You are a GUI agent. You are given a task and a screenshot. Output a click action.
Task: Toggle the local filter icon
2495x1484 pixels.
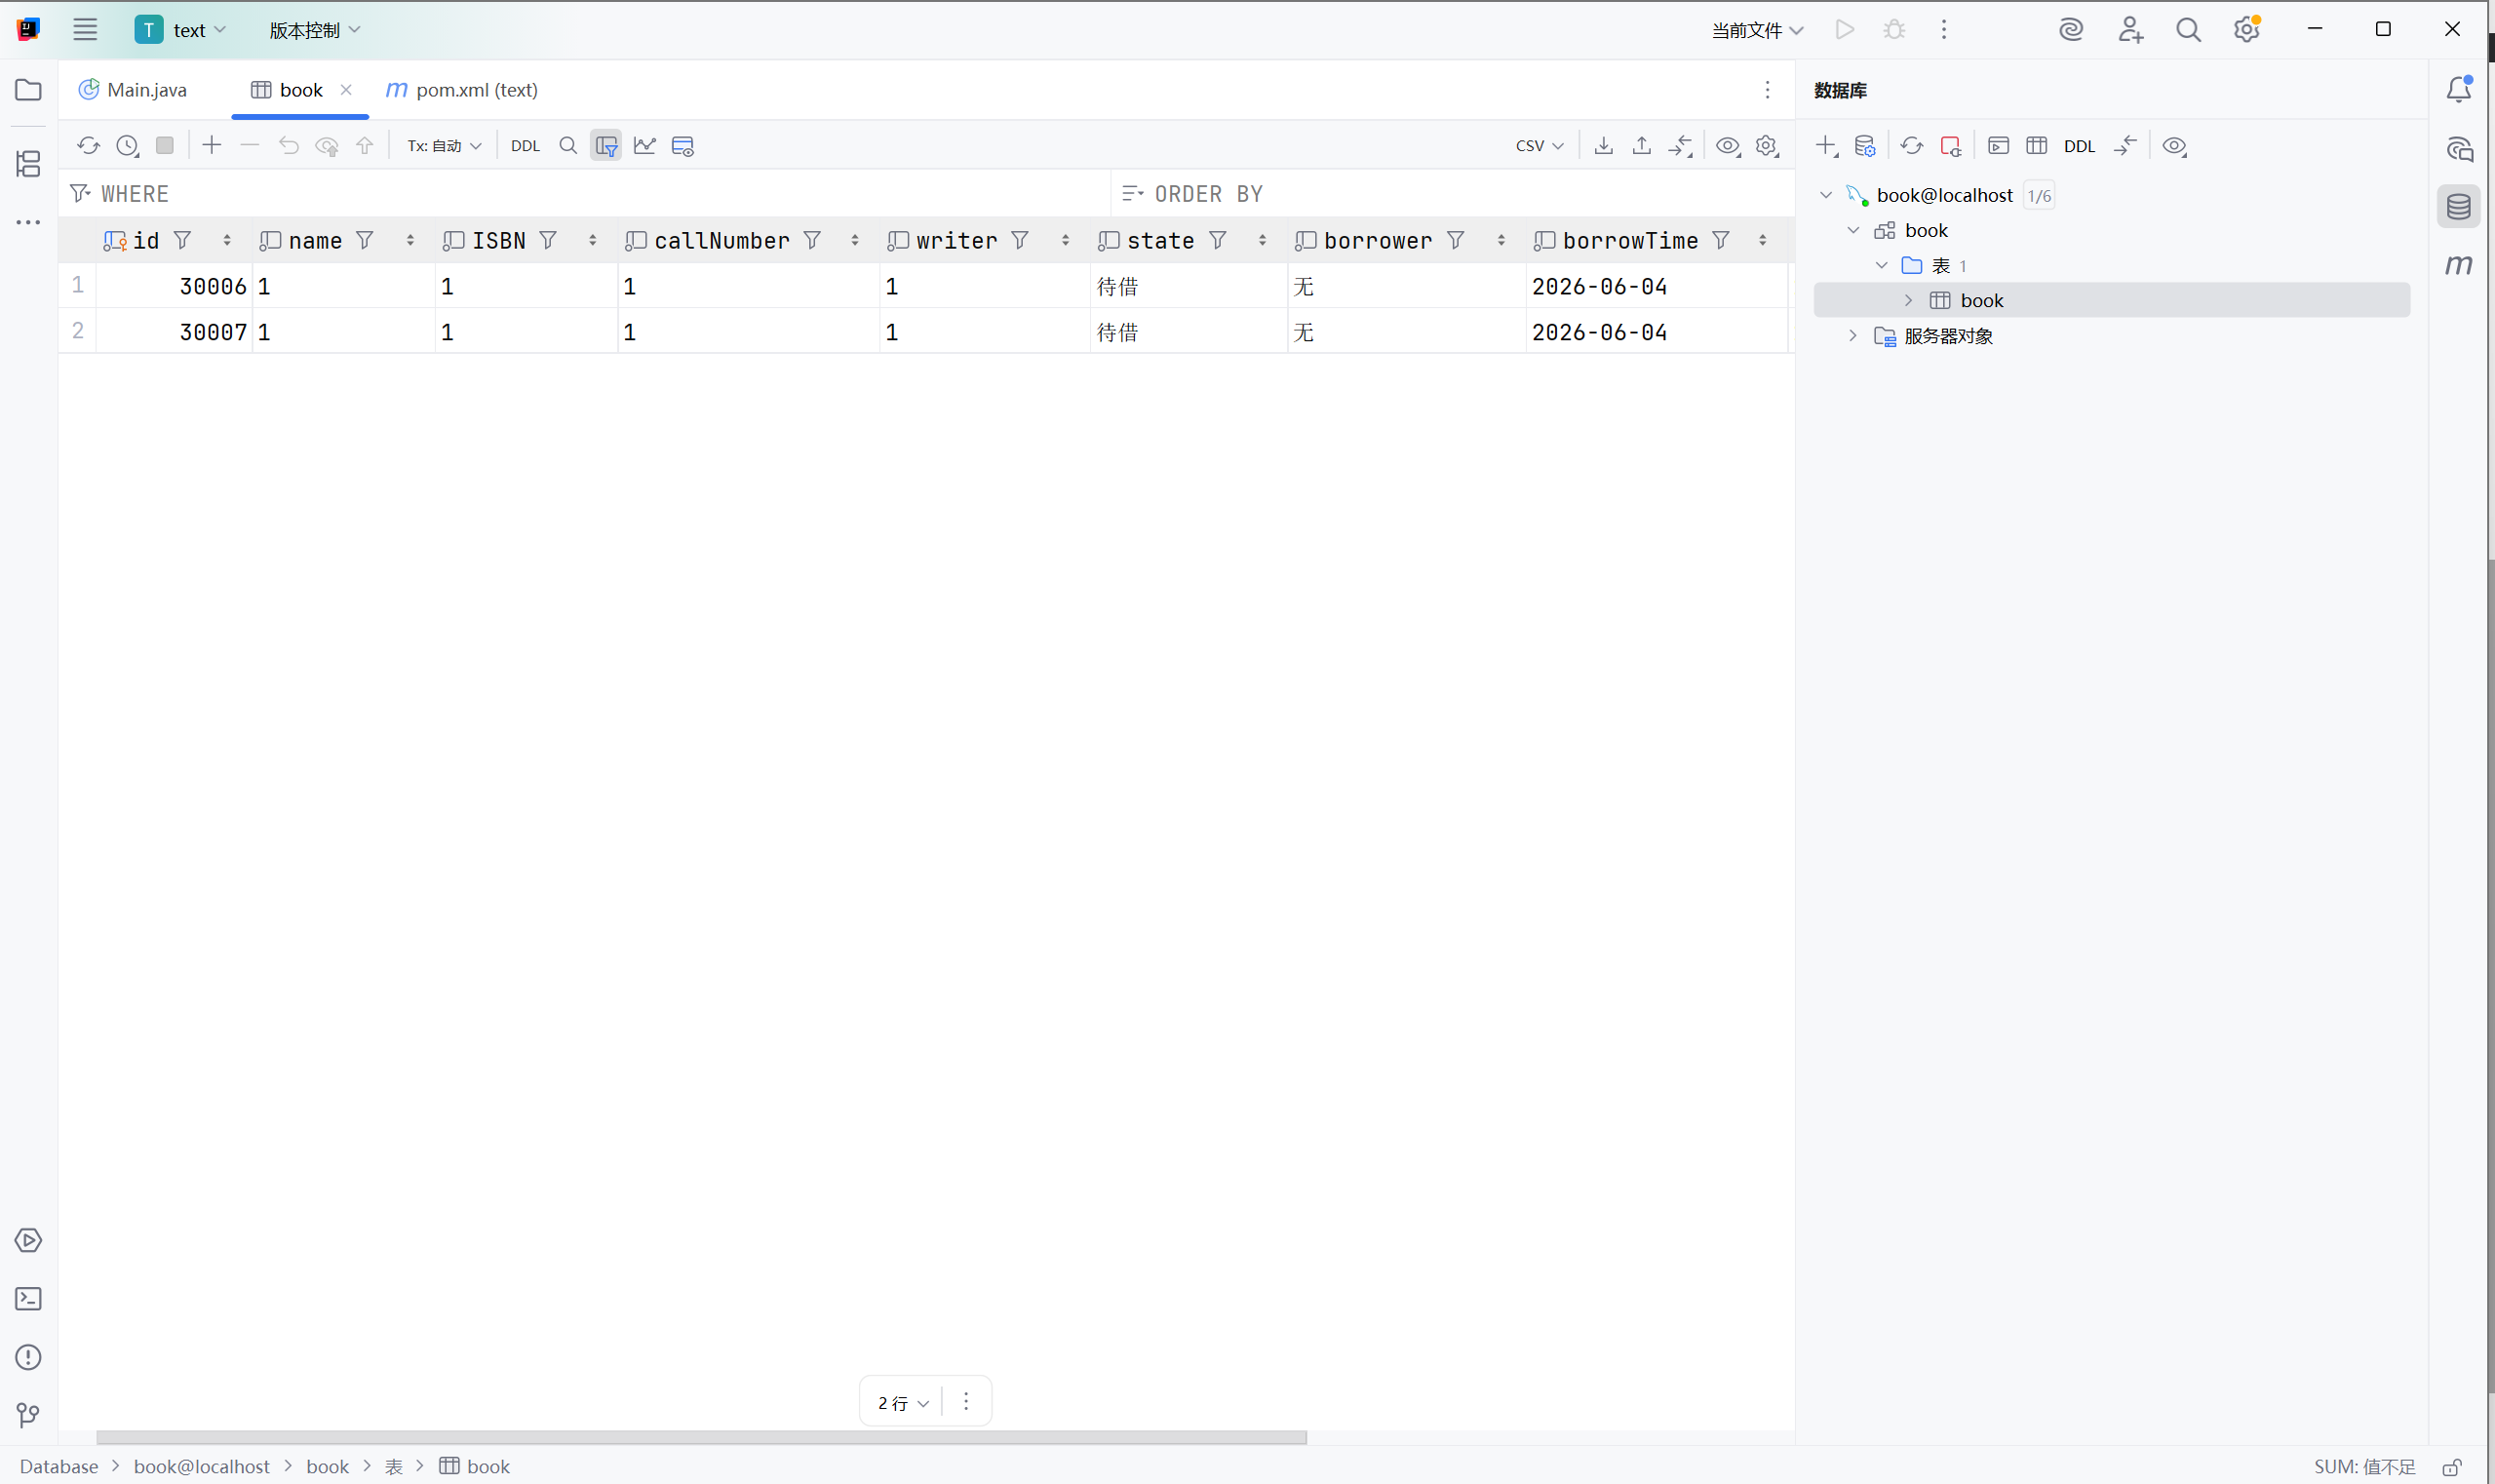click(x=606, y=146)
